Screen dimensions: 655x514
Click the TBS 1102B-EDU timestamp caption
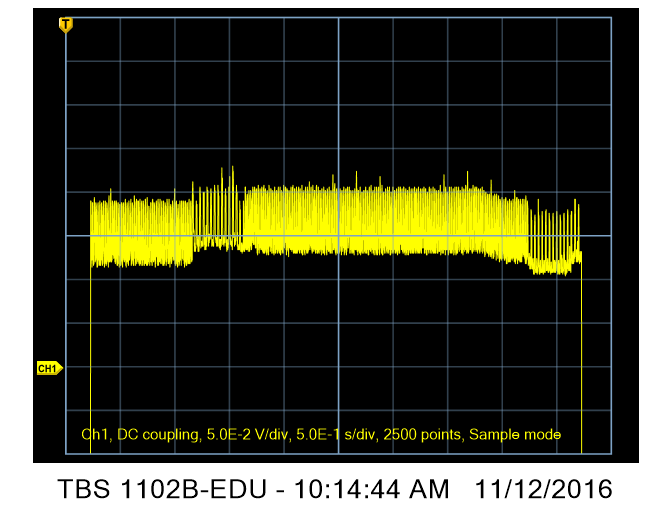pyautogui.click(x=335, y=489)
